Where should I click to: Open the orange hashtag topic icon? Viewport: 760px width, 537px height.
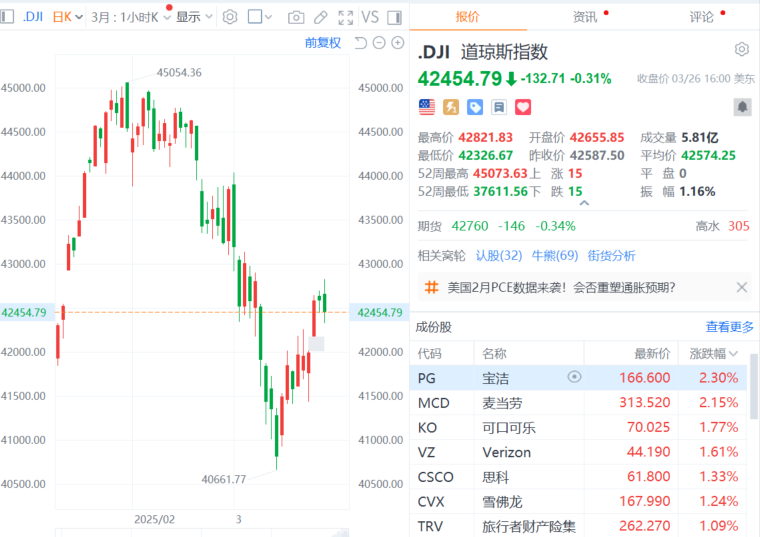(431, 287)
